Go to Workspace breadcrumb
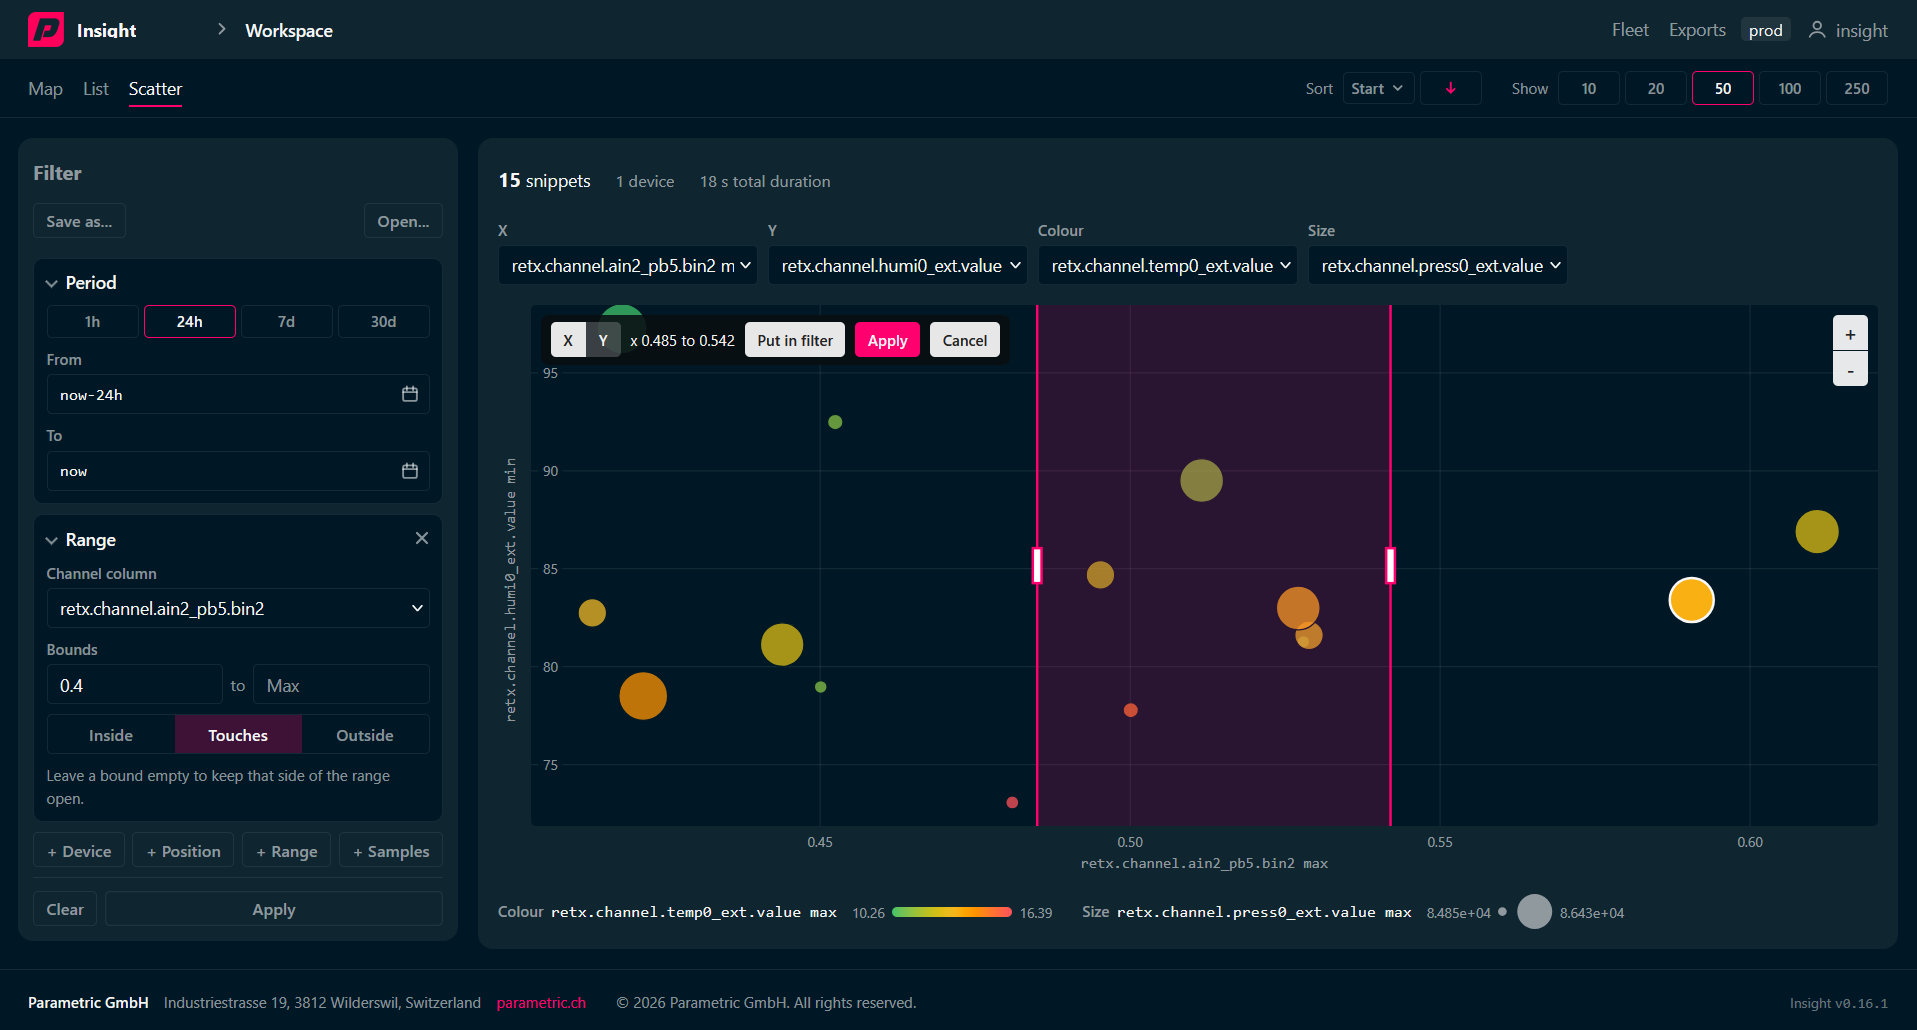Viewport: 1917px width, 1030px height. [289, 31]
